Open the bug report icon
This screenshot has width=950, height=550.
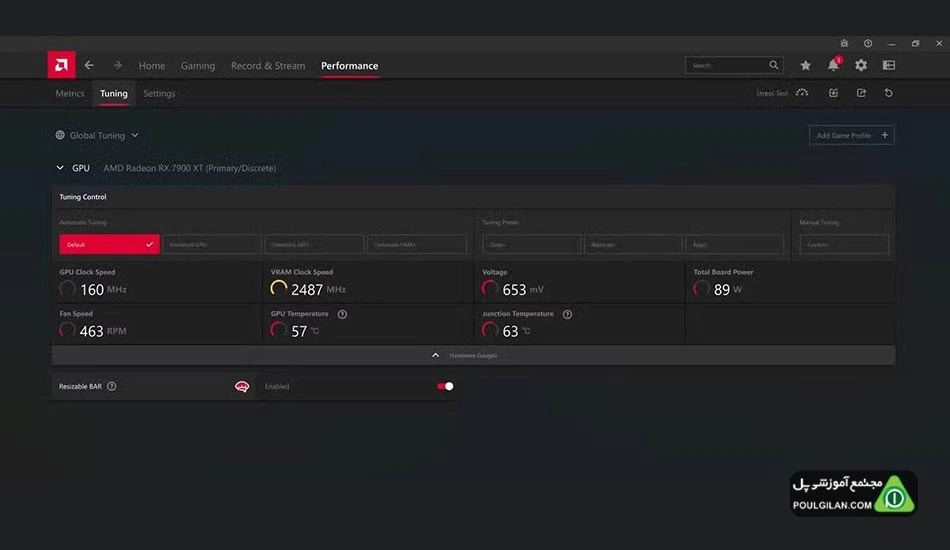tap(844, 44)
